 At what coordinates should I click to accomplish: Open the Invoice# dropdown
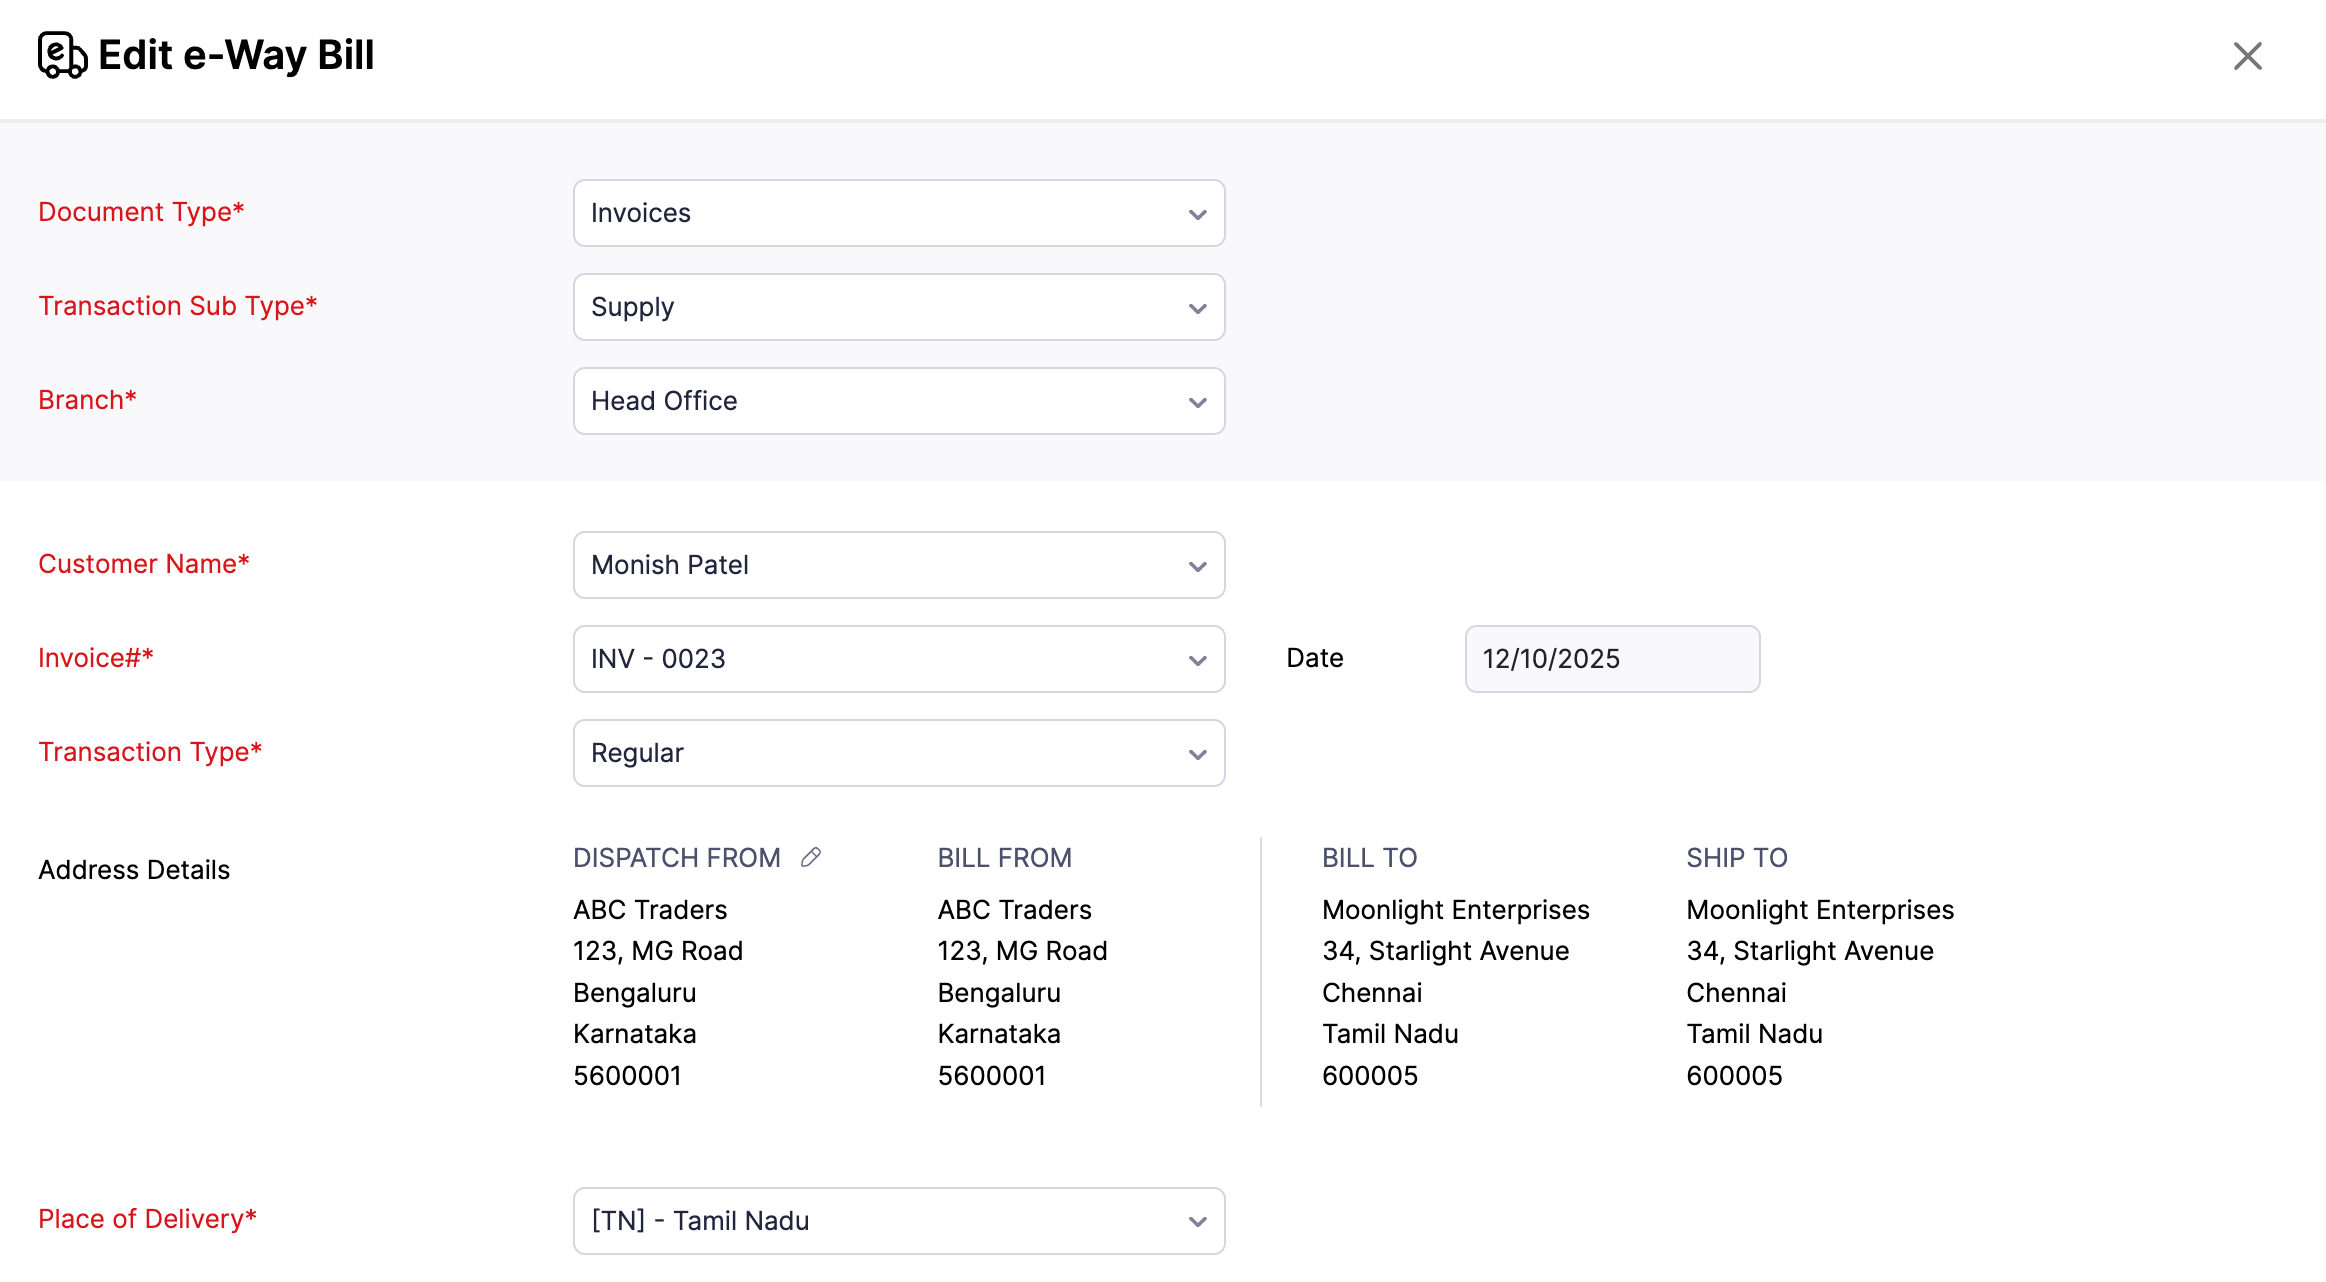(x=898, y=659)
